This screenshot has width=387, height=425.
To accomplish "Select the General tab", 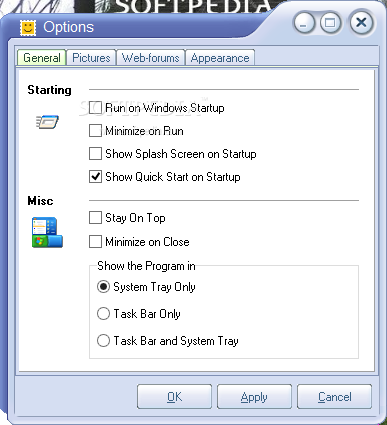I will (x=42, y=58).
